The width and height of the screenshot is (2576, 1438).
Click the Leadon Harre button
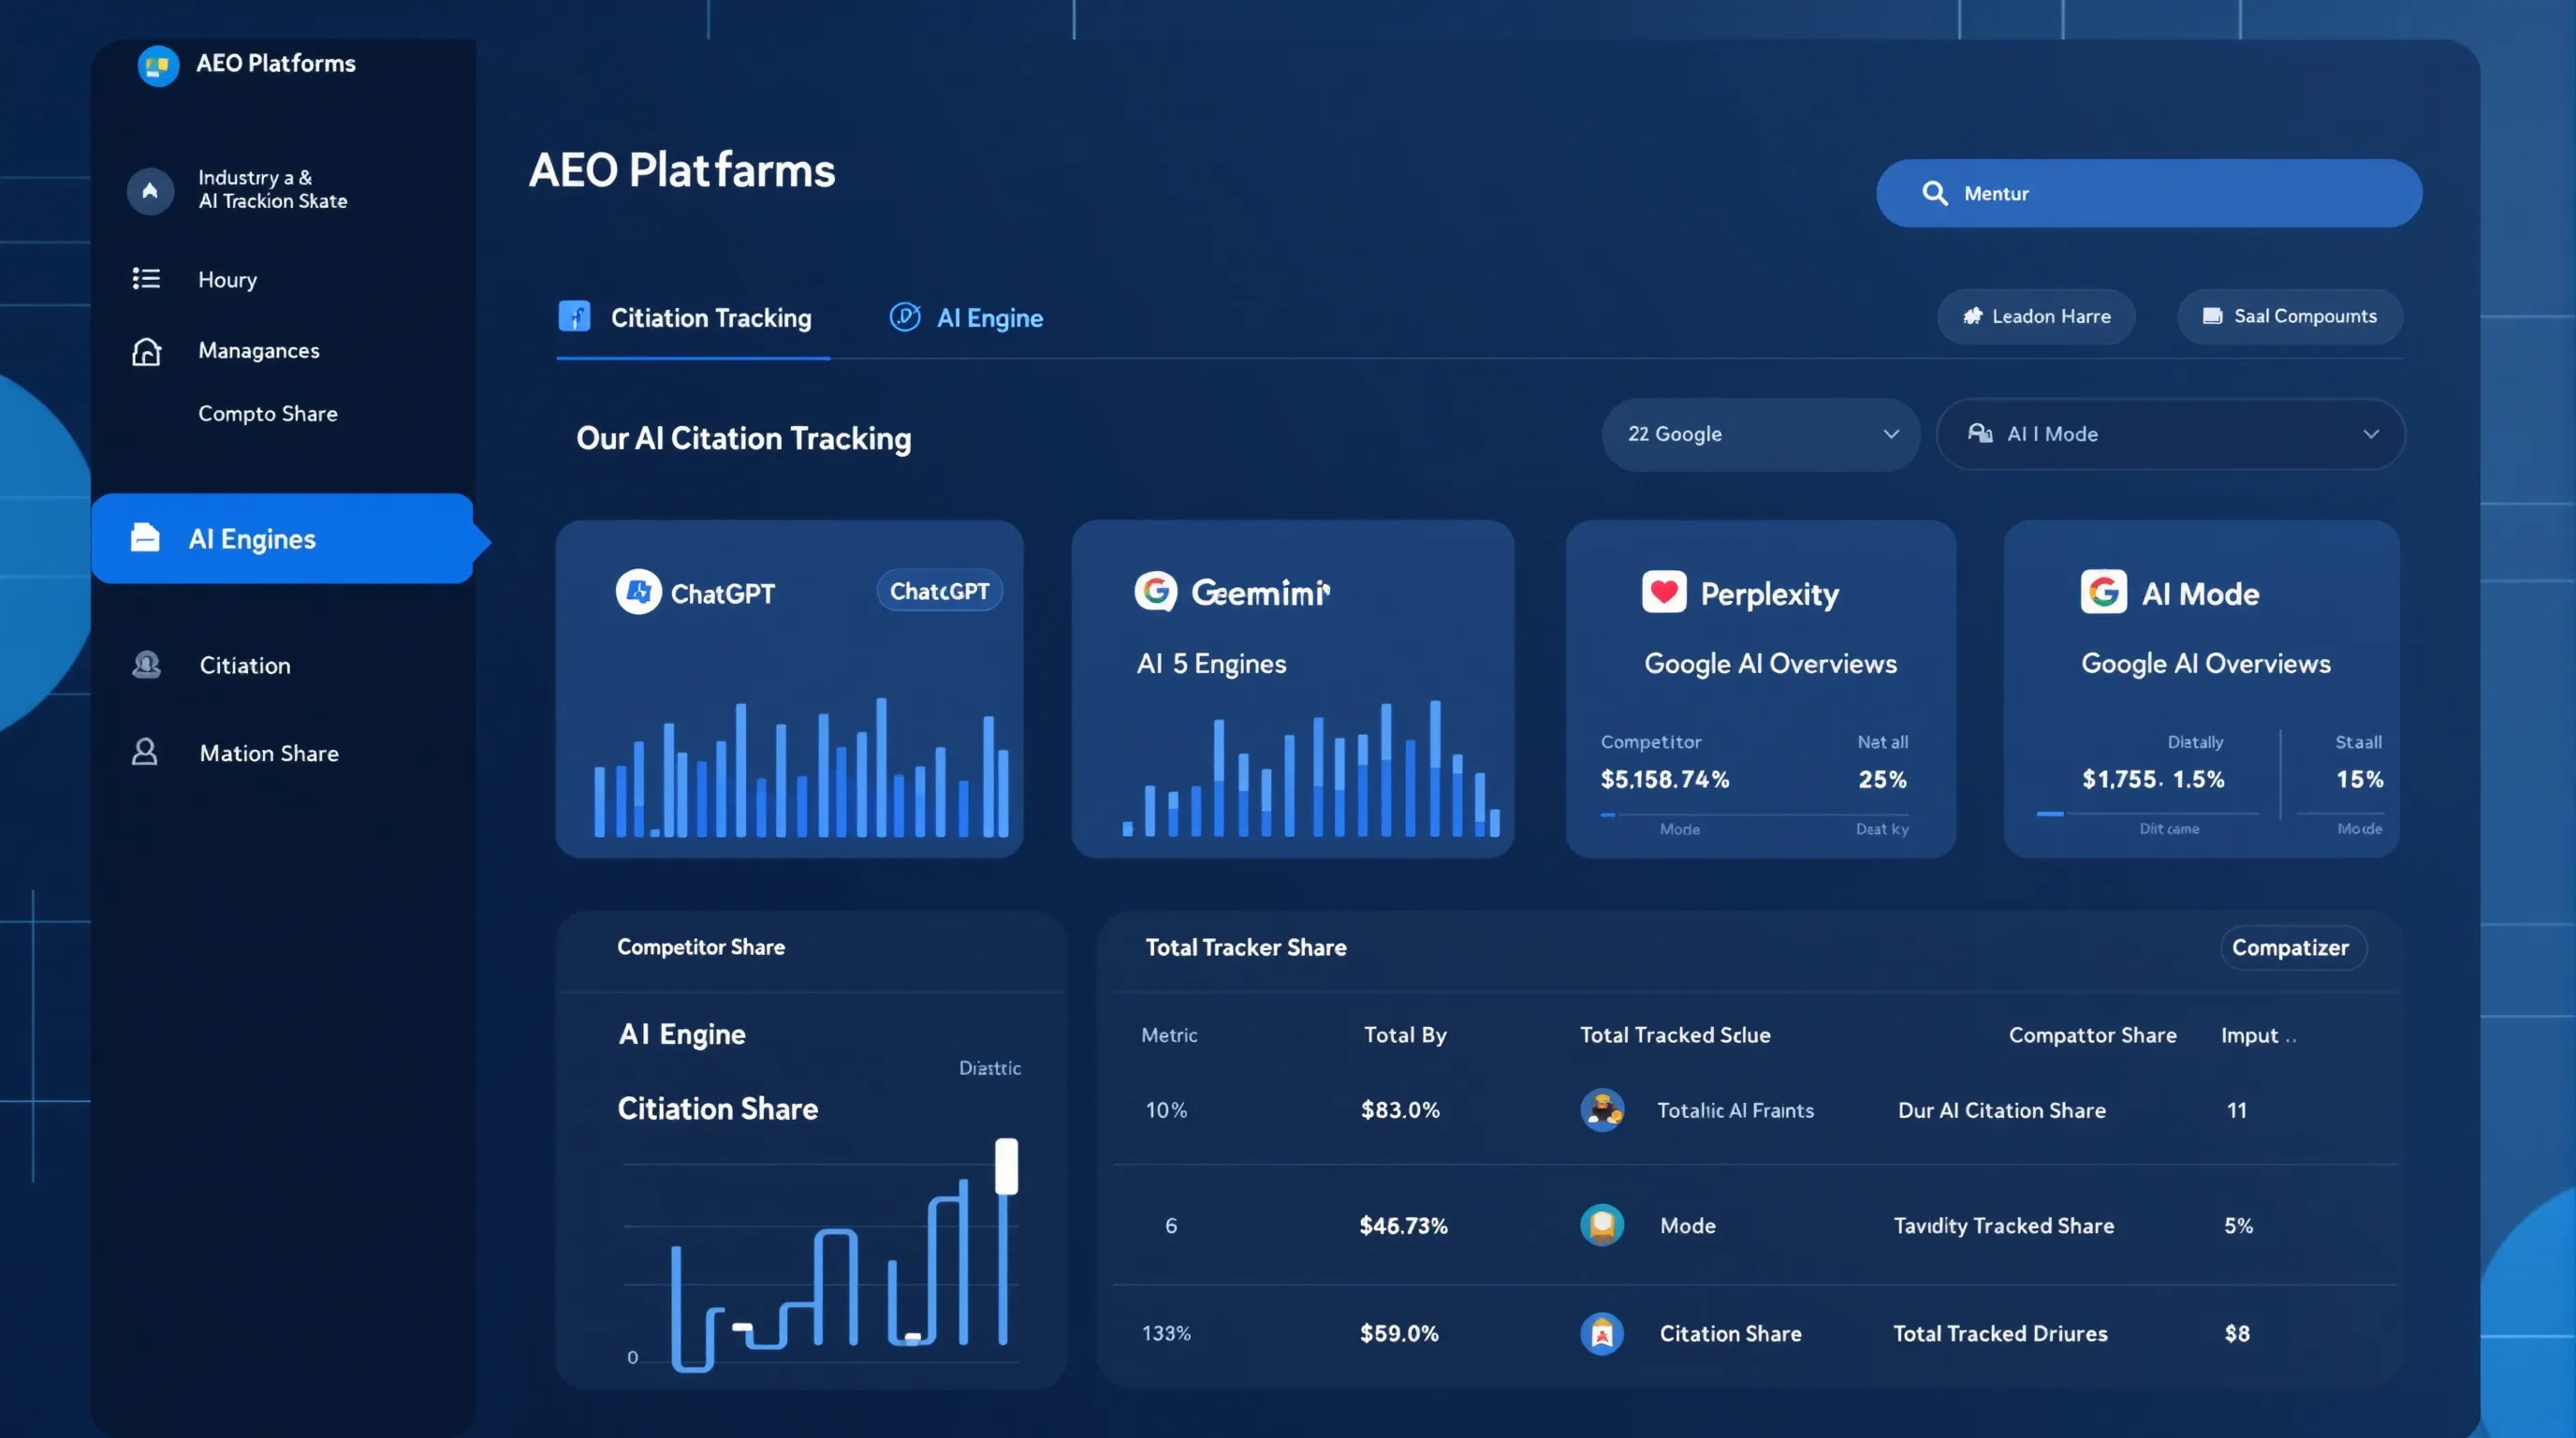tap(2036, 316)
